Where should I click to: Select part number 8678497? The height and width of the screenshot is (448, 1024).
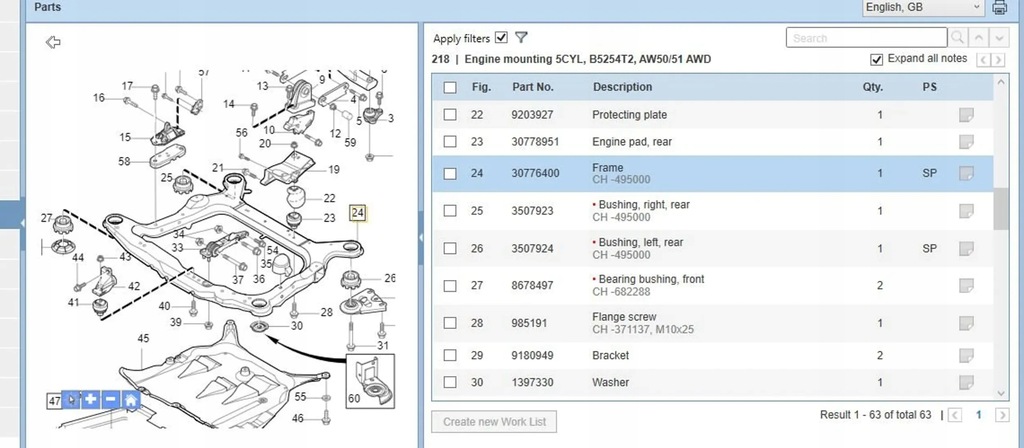tap(532, 285)
